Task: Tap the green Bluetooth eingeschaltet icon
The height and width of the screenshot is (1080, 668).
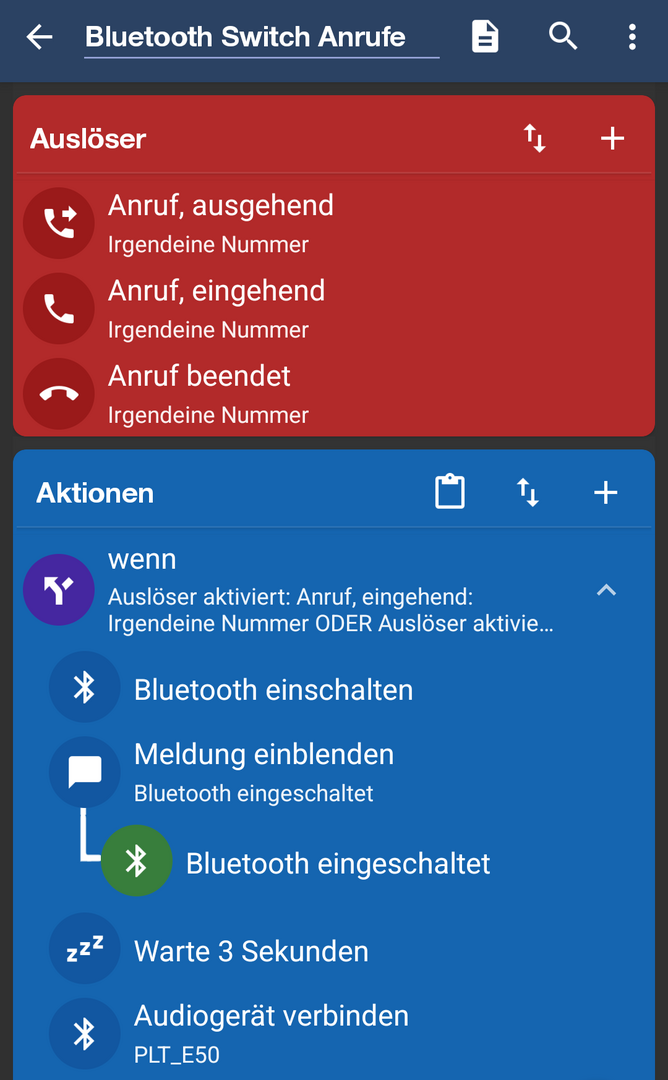Action: click(137, 861)
